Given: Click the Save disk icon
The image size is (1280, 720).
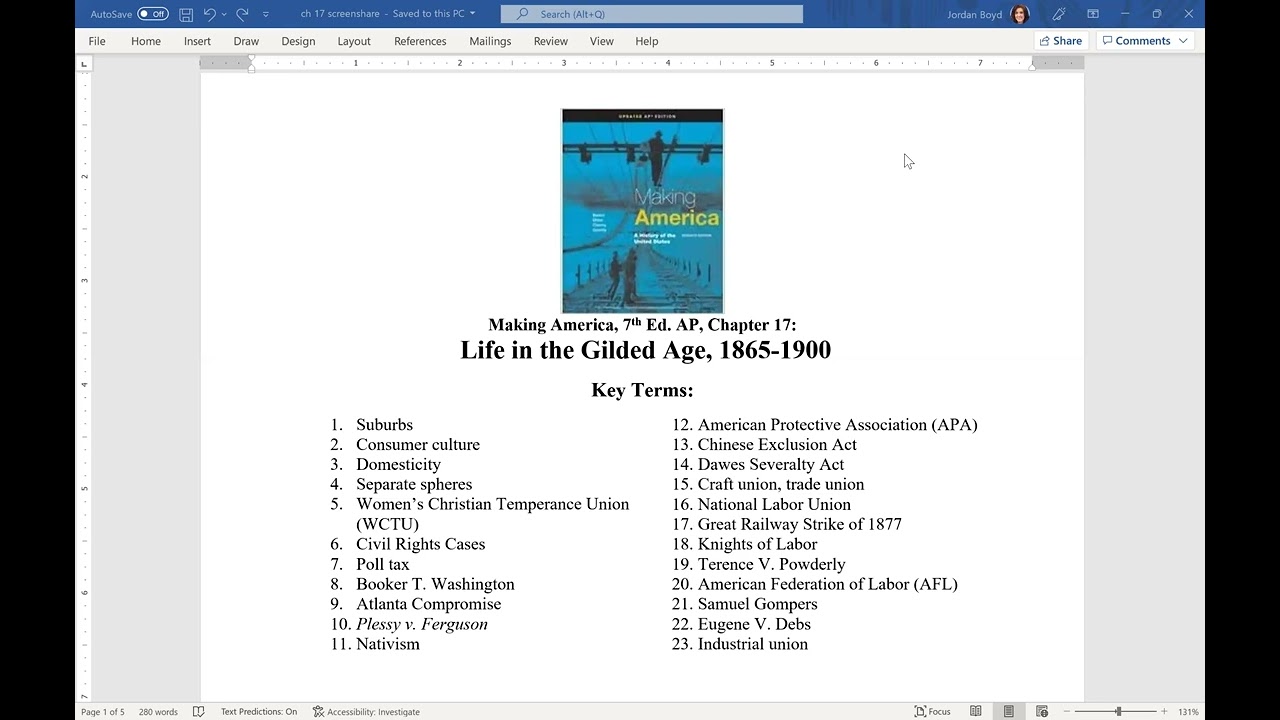Looking at the screenshot, I should coord(186,14).
